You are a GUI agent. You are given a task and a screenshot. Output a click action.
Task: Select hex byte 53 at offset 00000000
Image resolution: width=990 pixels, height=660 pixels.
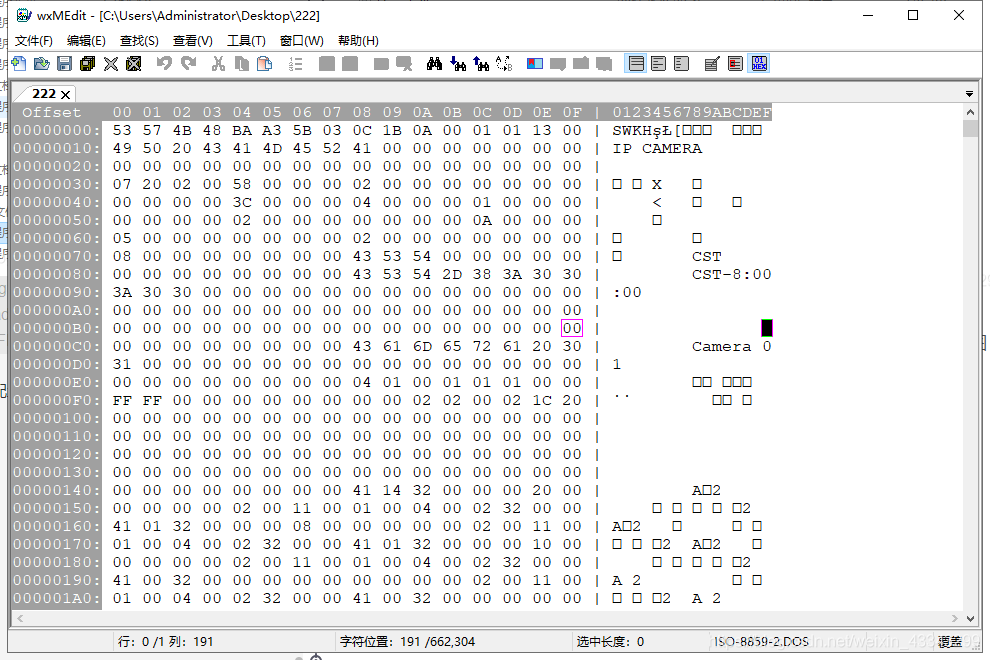pyautogui.click(x=122, y=131)
